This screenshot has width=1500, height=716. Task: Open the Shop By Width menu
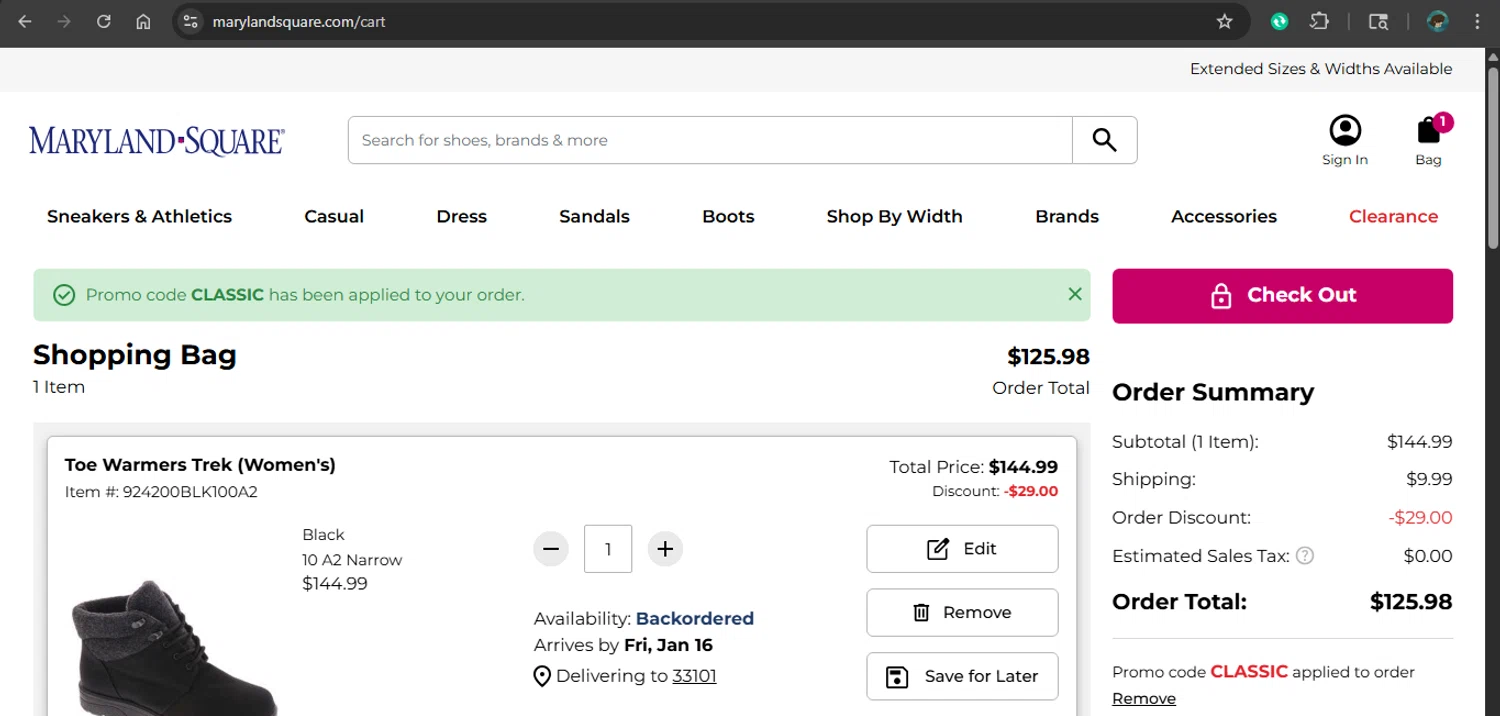[x=894, y=216]
